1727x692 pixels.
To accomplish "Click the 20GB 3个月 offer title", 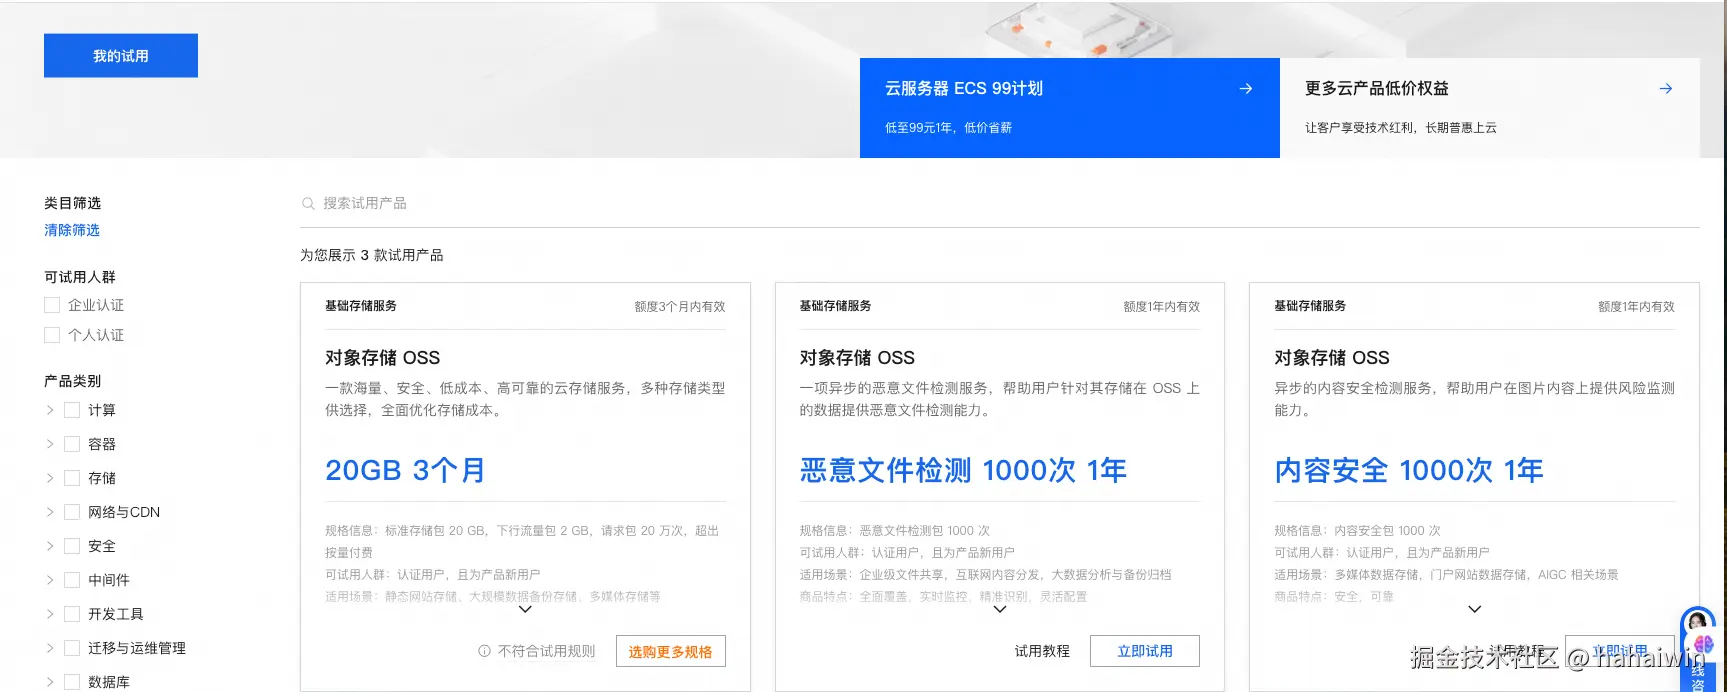I will pos(405,470).
